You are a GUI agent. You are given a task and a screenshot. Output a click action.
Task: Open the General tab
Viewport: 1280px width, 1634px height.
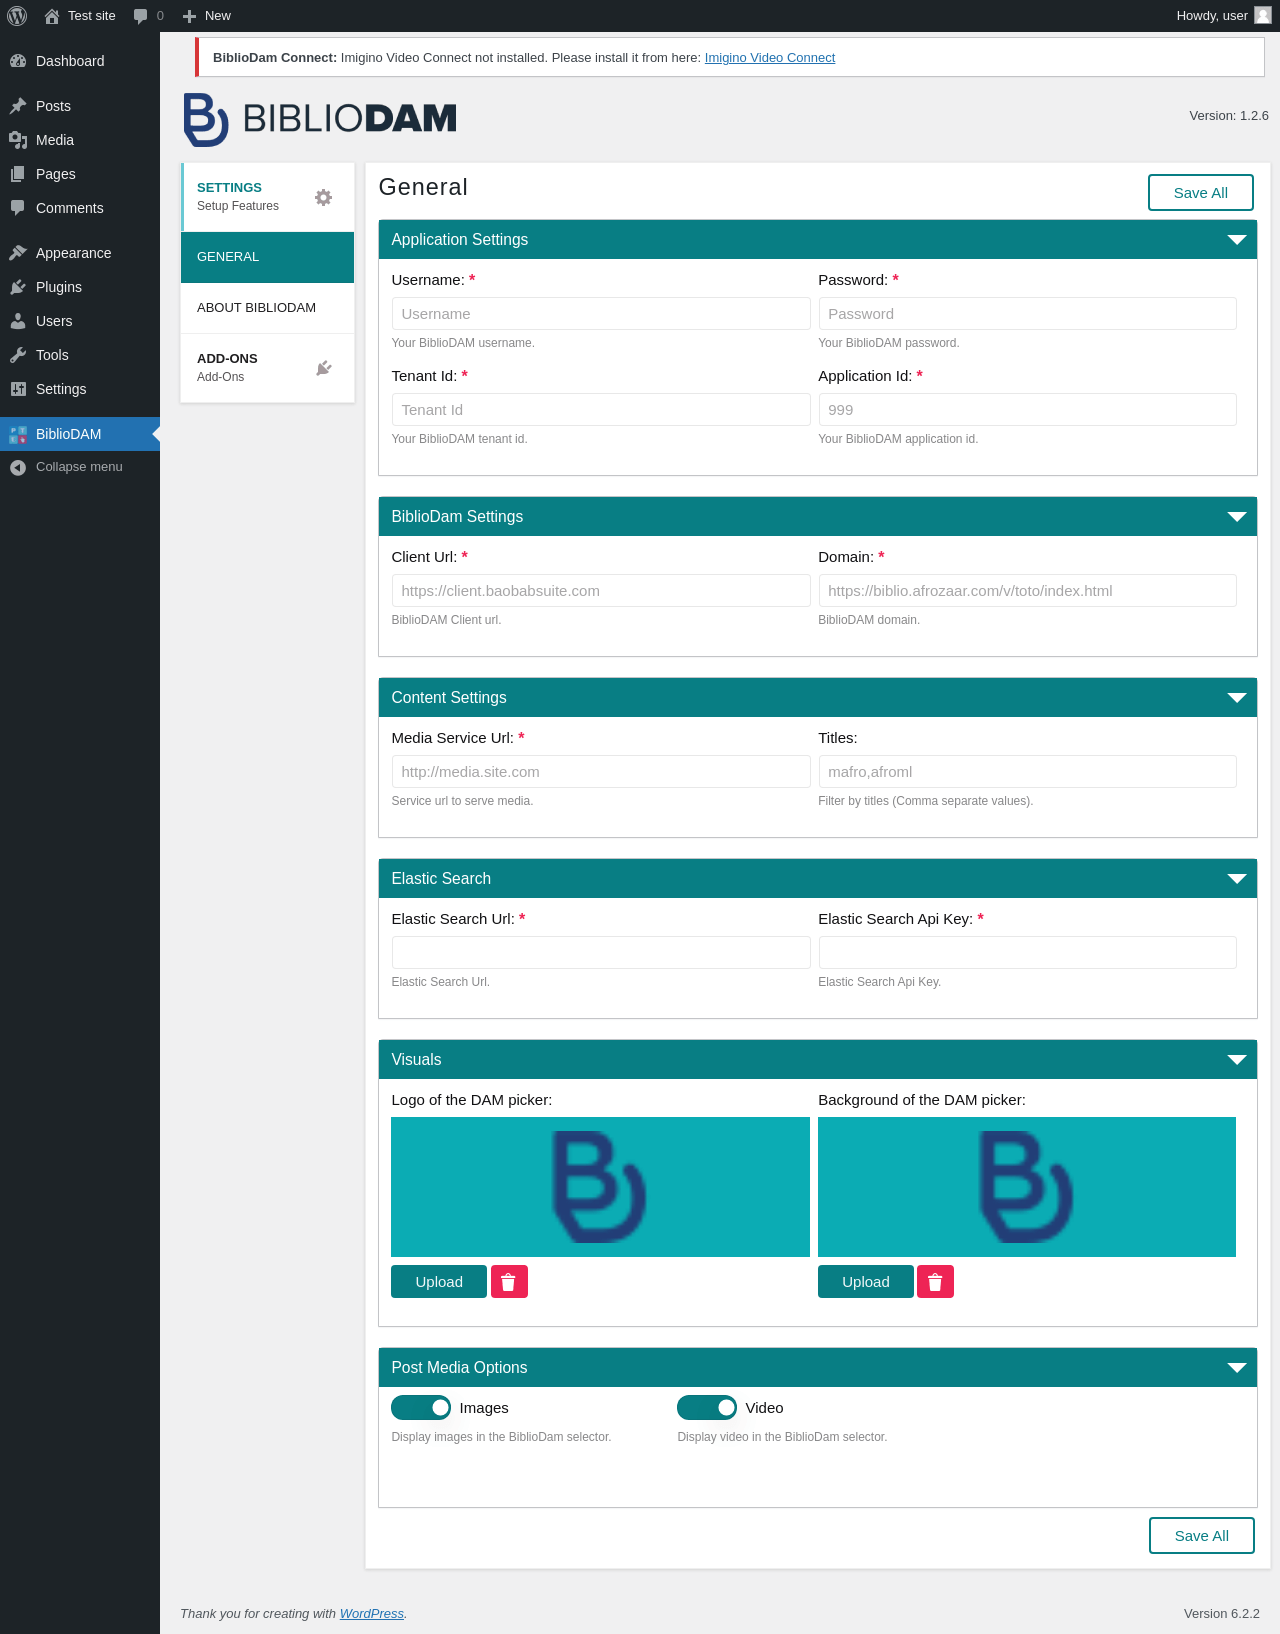click(267, 257)
